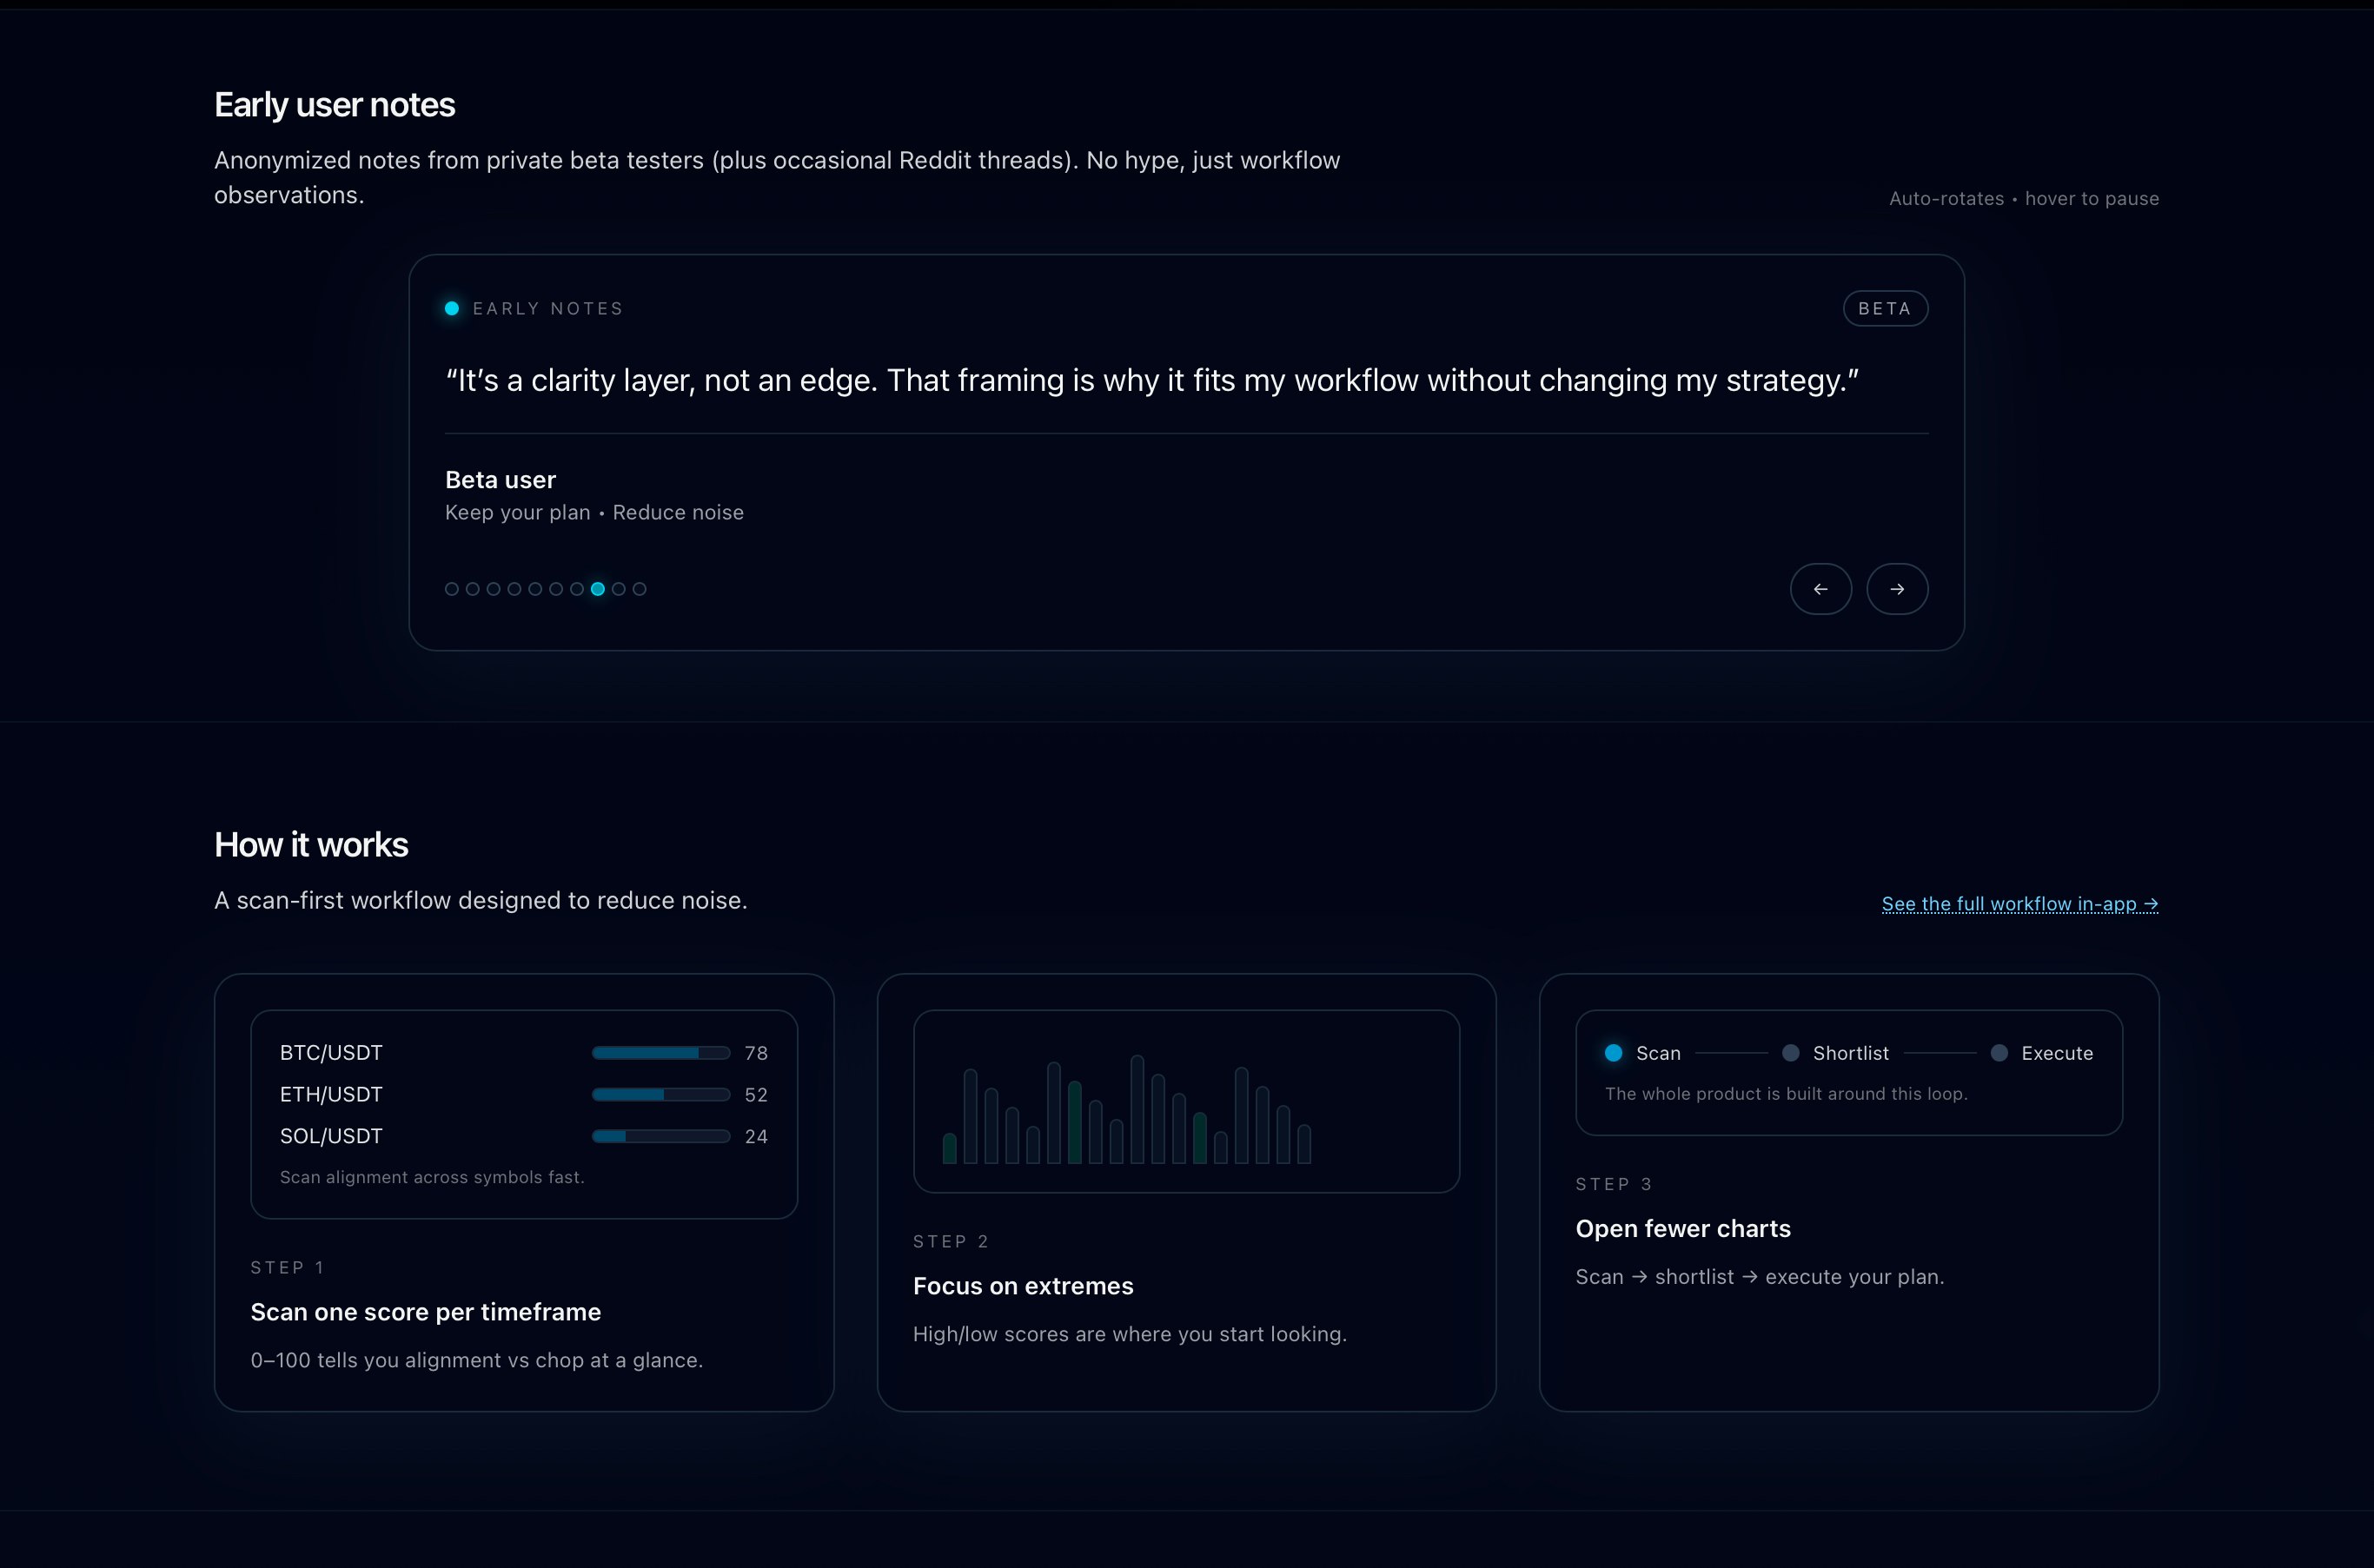Click the right arrow to see next note
The width and height of the screenshot is (2374, 1568).
coord(1897,589)
